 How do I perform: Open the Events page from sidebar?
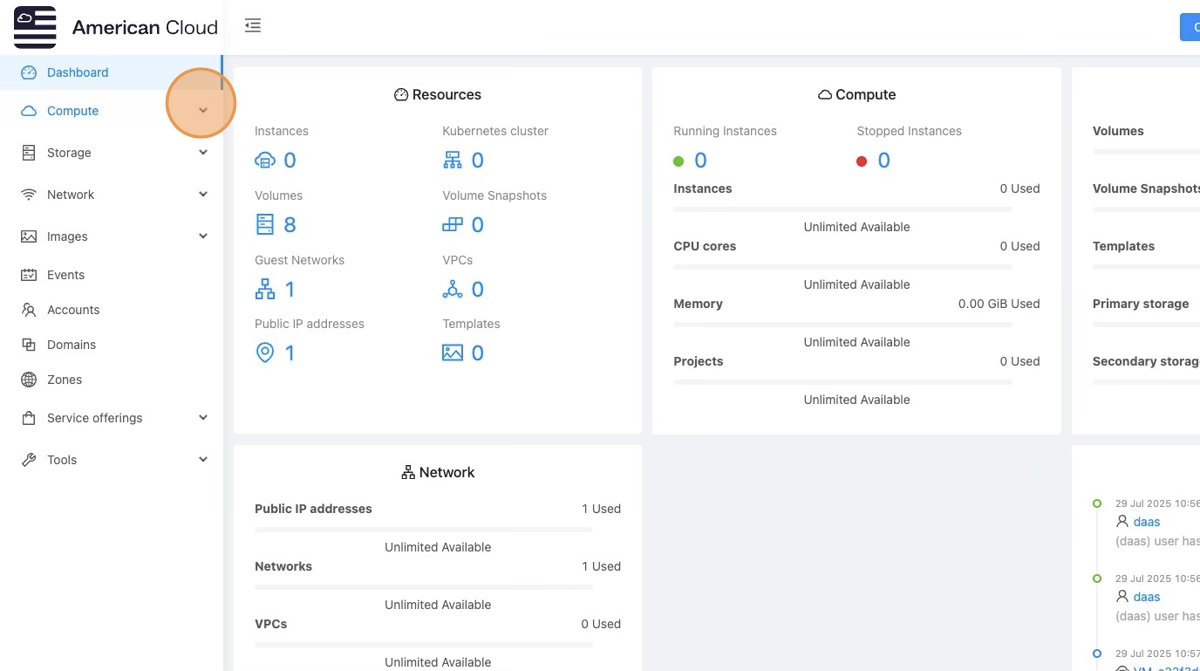tap(66, 275)
